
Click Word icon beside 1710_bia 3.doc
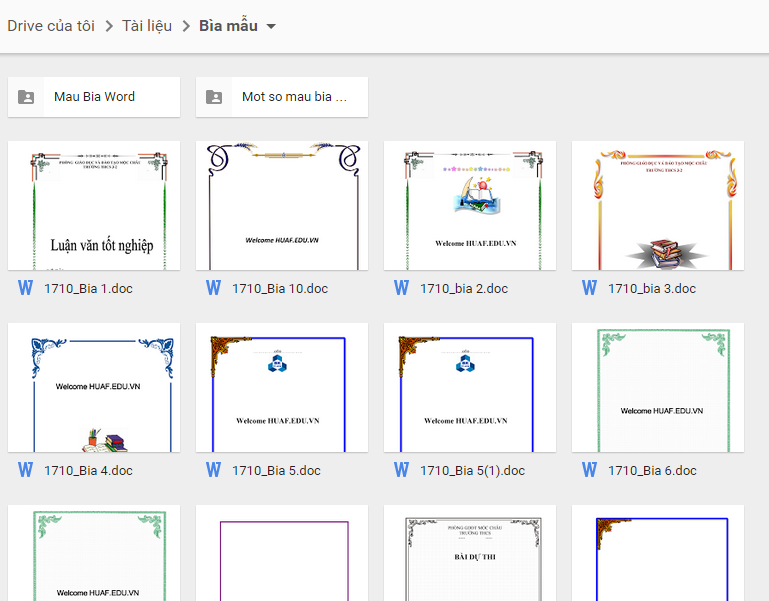pos(589,288)
